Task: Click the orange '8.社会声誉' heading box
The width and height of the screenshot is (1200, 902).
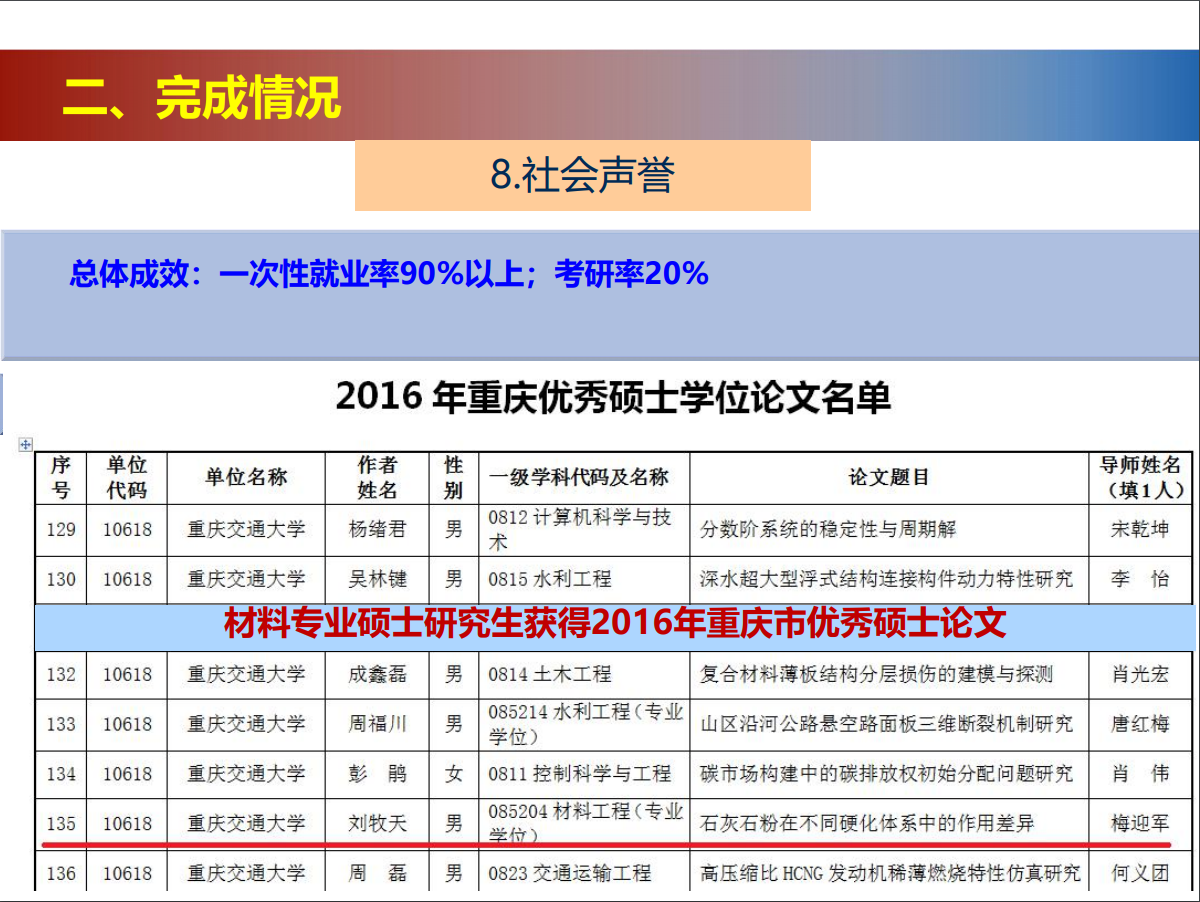Action: pyautogui.click(x=582, y=175)
